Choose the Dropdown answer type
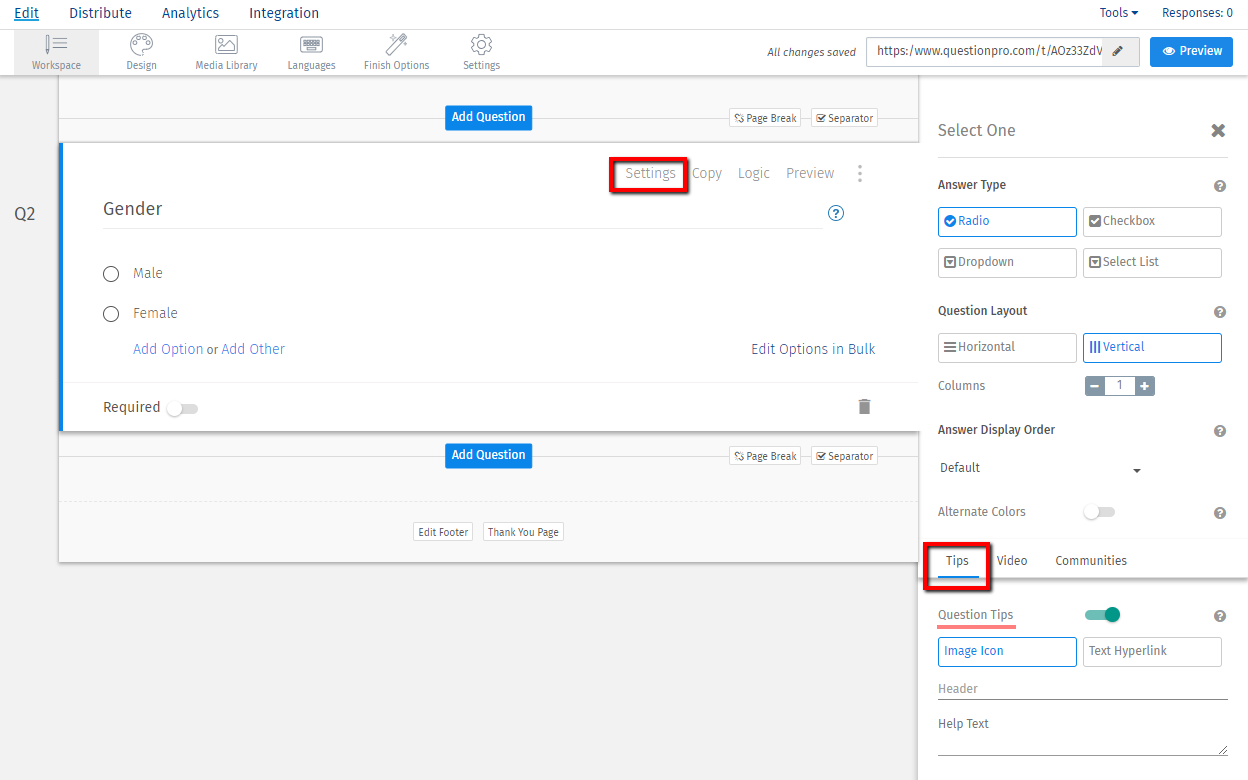1248x780 pixels. pyautogui.click(x=1006, y=262)
